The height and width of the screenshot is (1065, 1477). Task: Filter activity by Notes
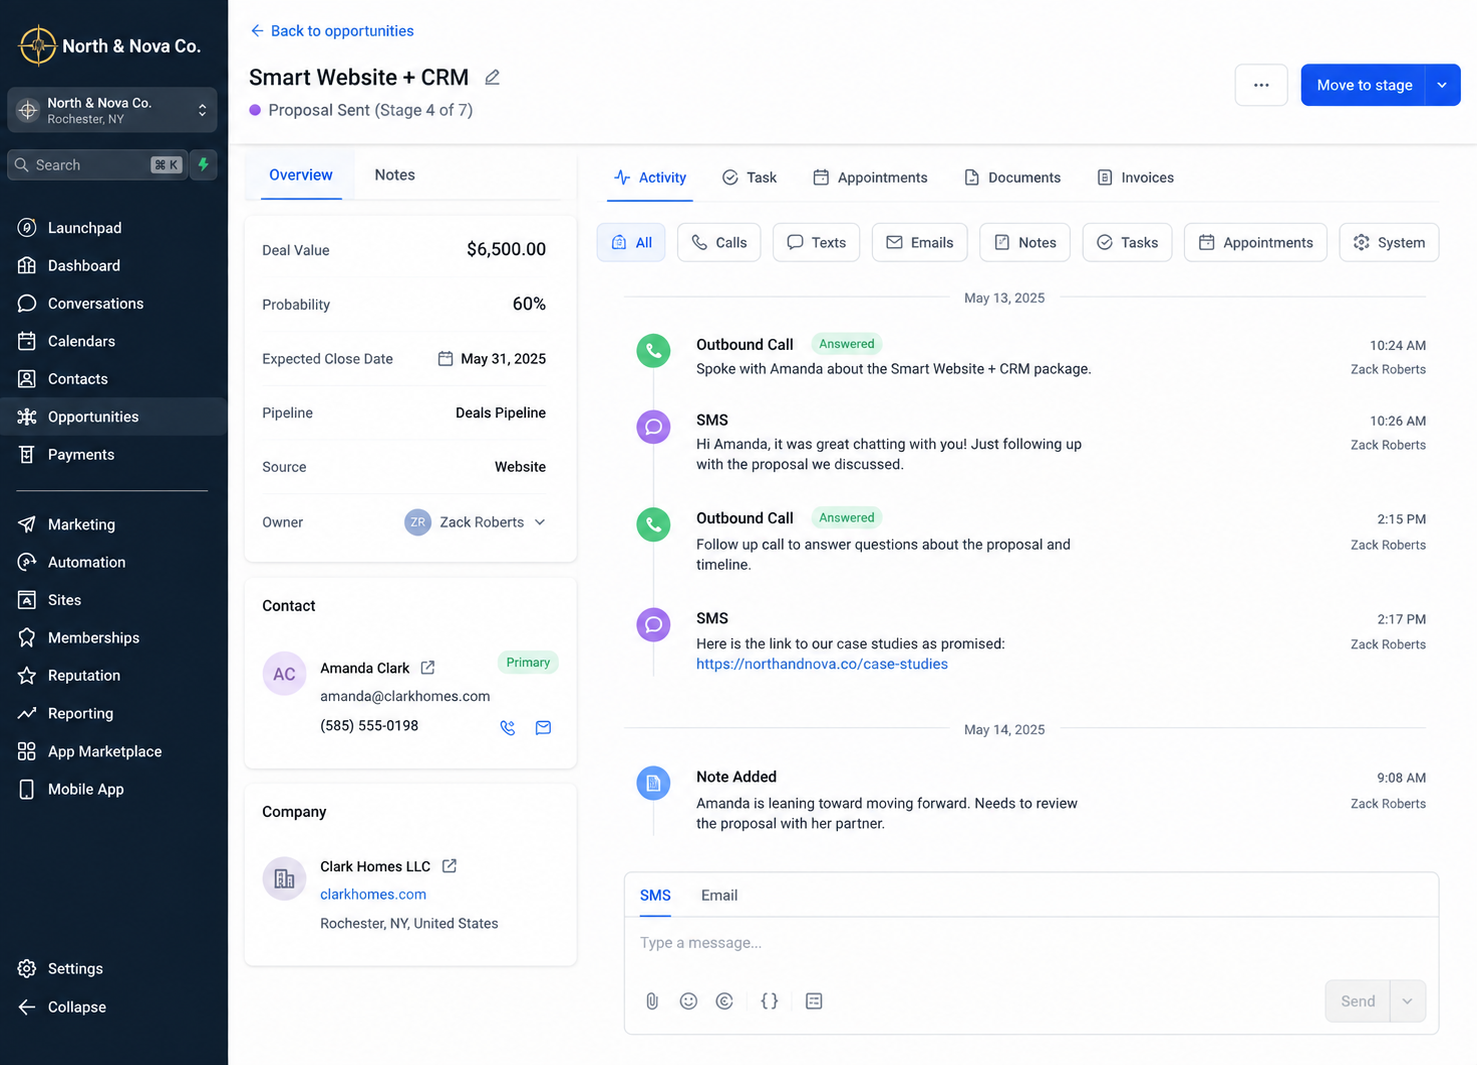1025,243
